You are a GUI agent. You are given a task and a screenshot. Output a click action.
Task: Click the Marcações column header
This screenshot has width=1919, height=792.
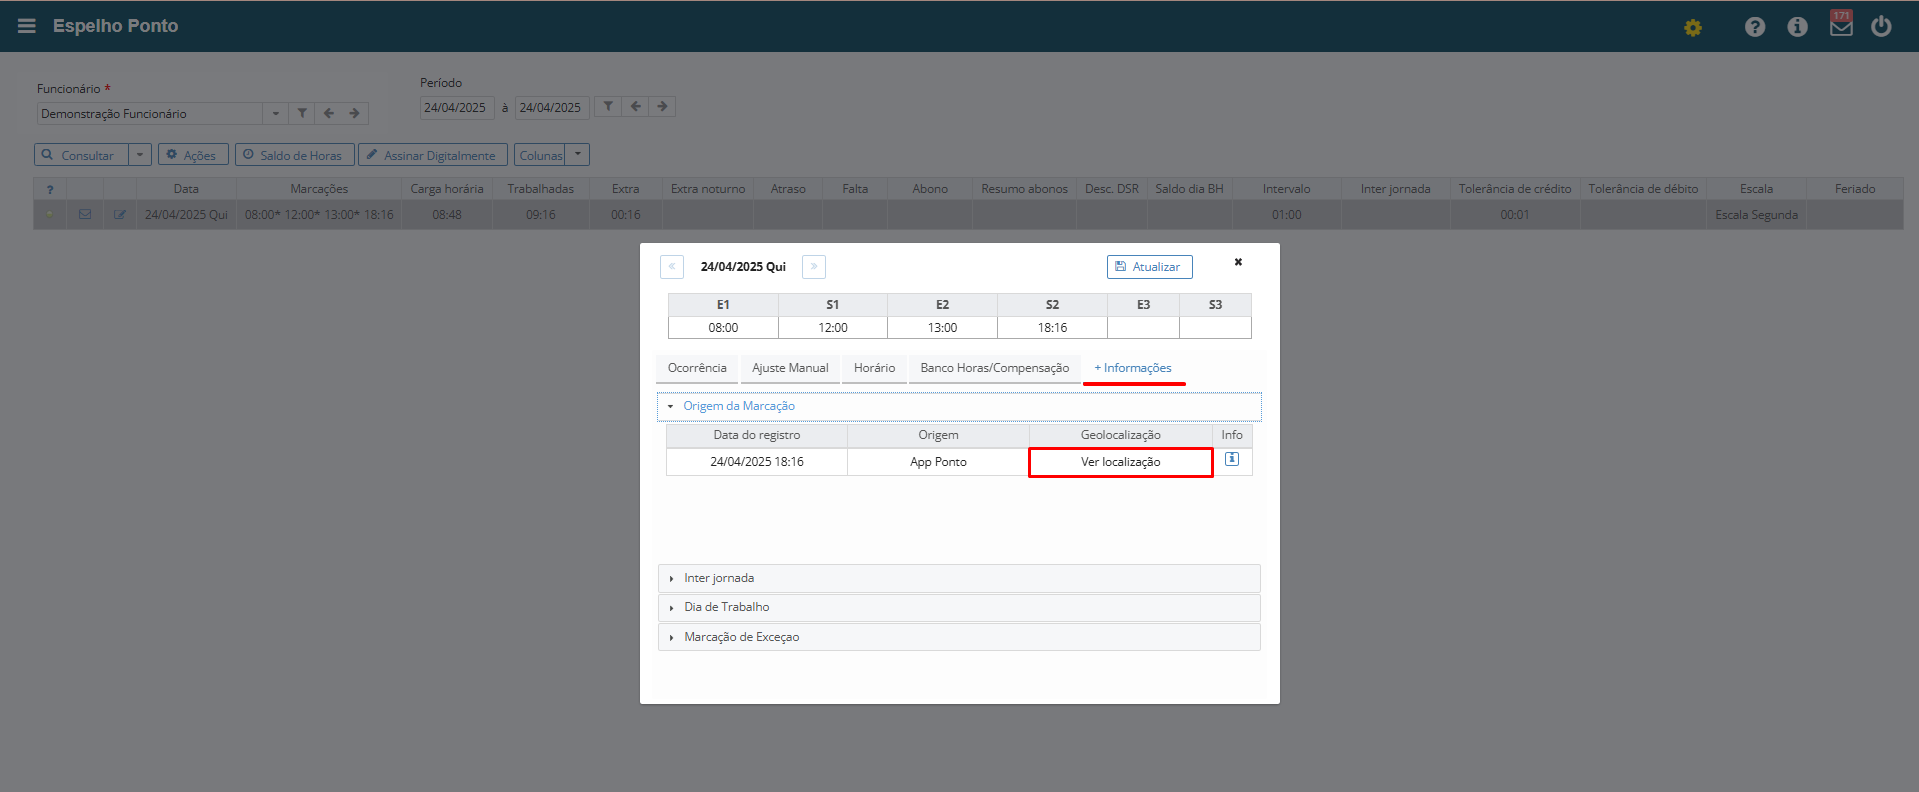[x=319, y=189]
